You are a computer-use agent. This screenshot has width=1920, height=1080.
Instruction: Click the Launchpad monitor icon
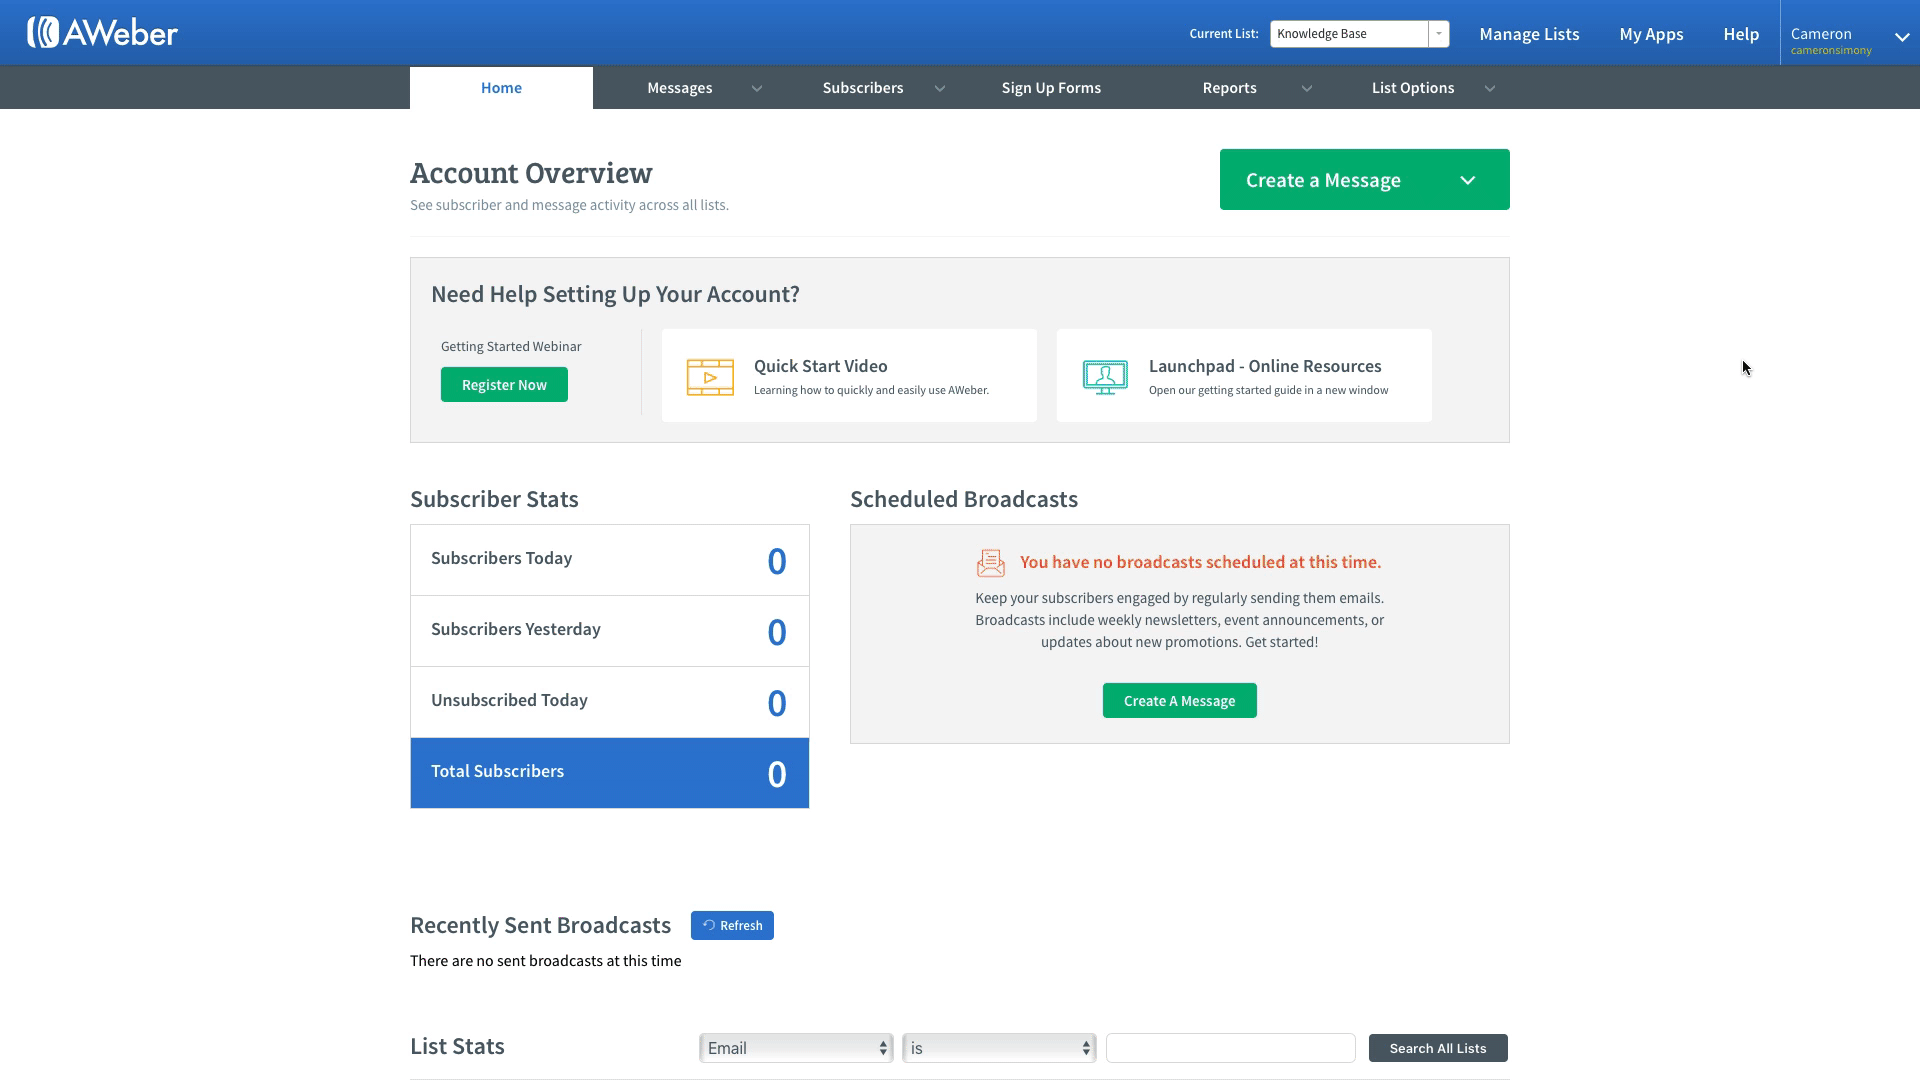pos(1105,377)
